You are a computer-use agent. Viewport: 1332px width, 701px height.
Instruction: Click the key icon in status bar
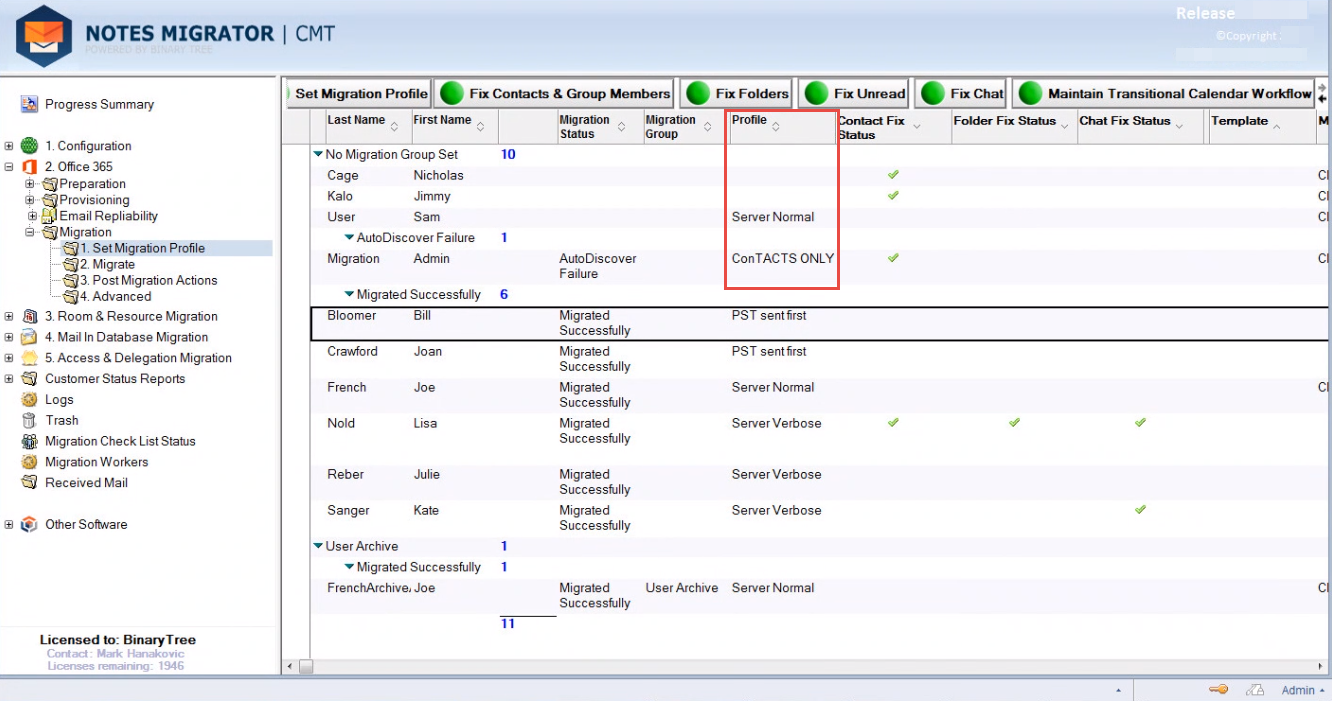(x=1217, y=690)
